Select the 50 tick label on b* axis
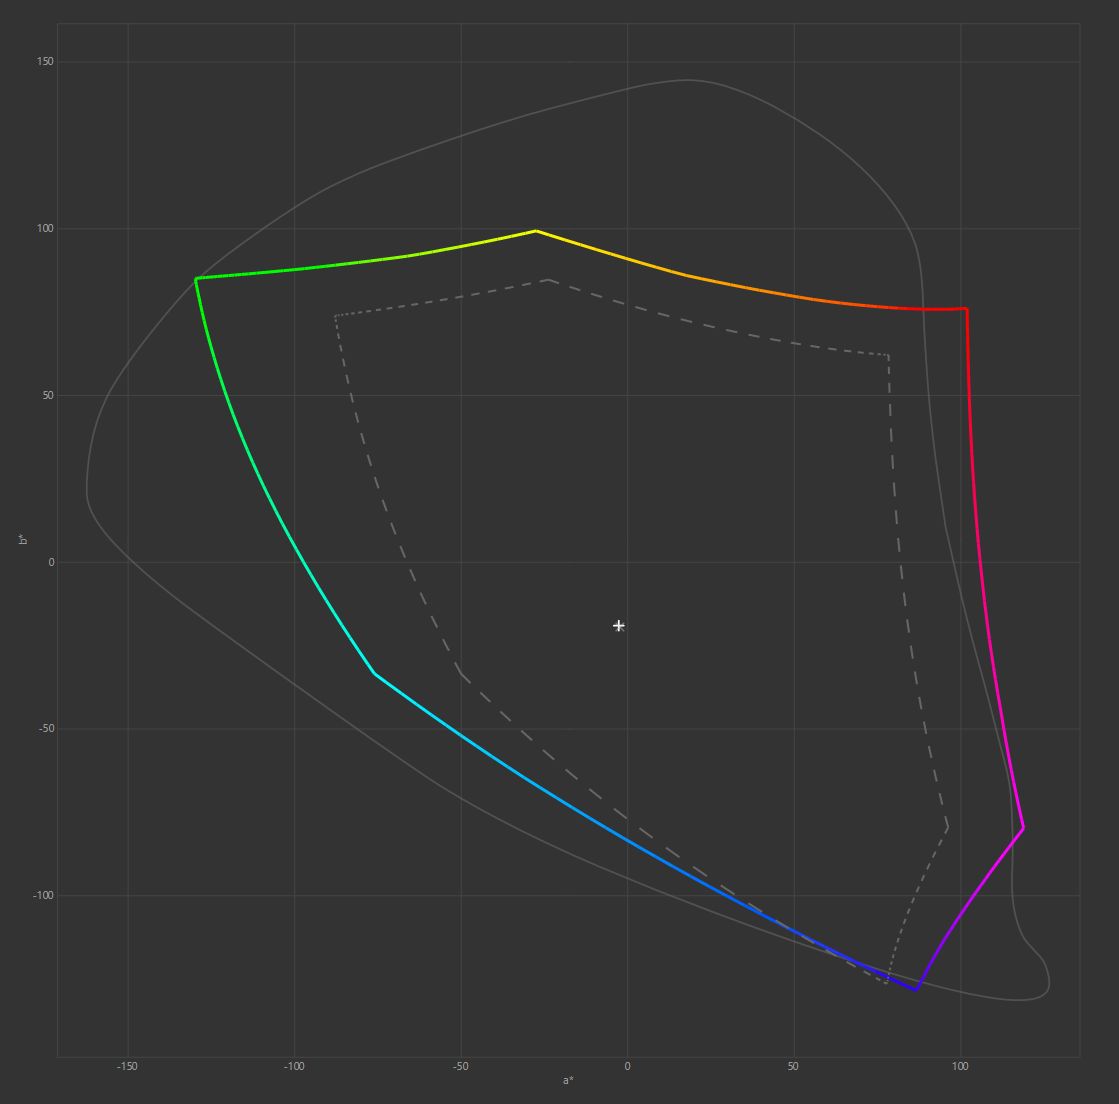This screenshot has width=1119, height=1104. [x=48, y=395]
